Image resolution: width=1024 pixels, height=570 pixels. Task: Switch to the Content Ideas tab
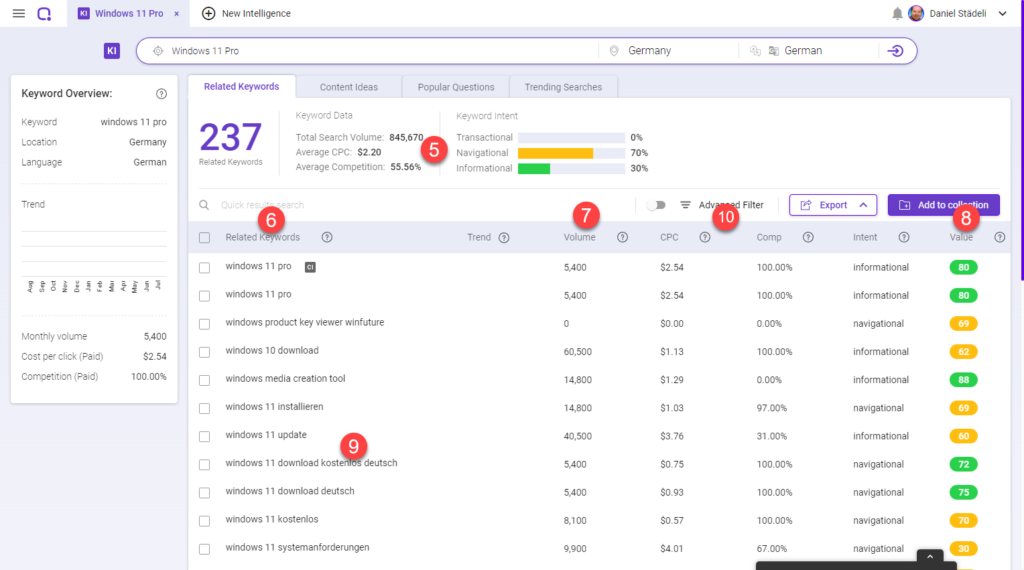point(349,87)
